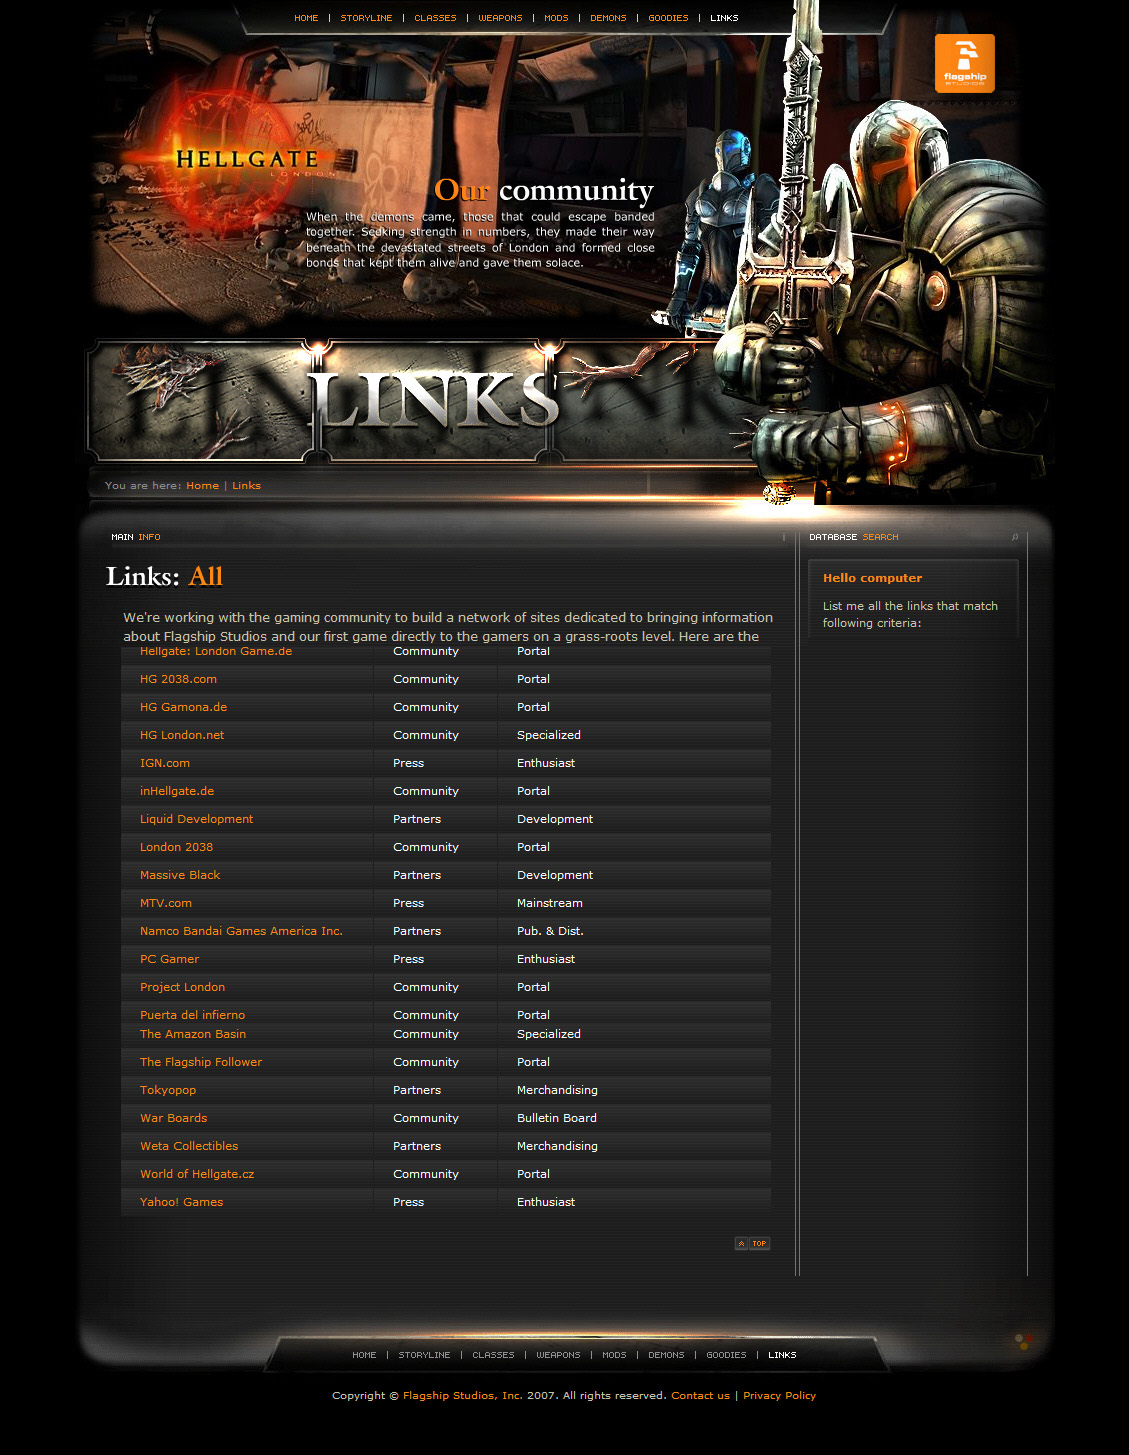Click 'Specialized' cell in HG London.net row

pyautogui.click(x=549, y=735)
